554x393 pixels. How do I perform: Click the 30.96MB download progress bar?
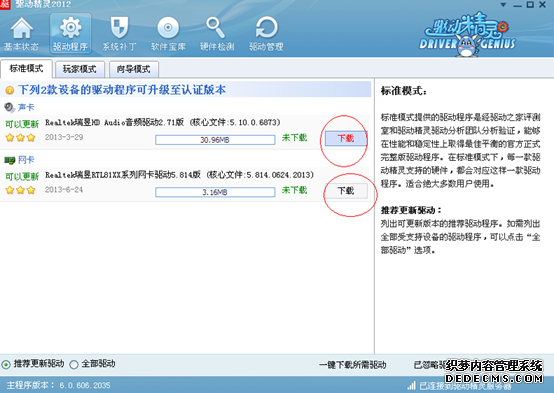215,140
